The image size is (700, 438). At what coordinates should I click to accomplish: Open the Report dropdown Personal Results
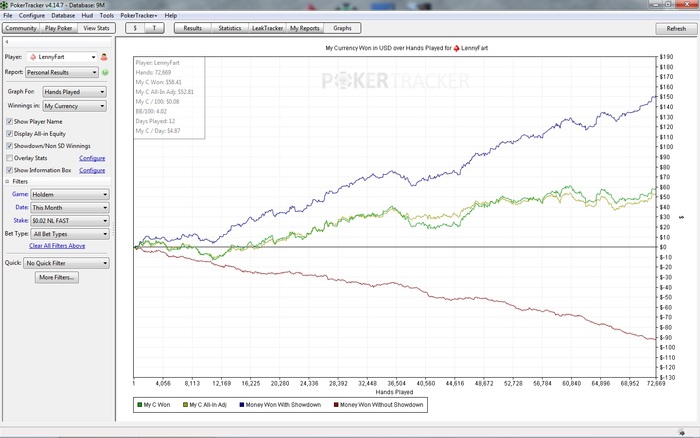(x=62, y=72)
